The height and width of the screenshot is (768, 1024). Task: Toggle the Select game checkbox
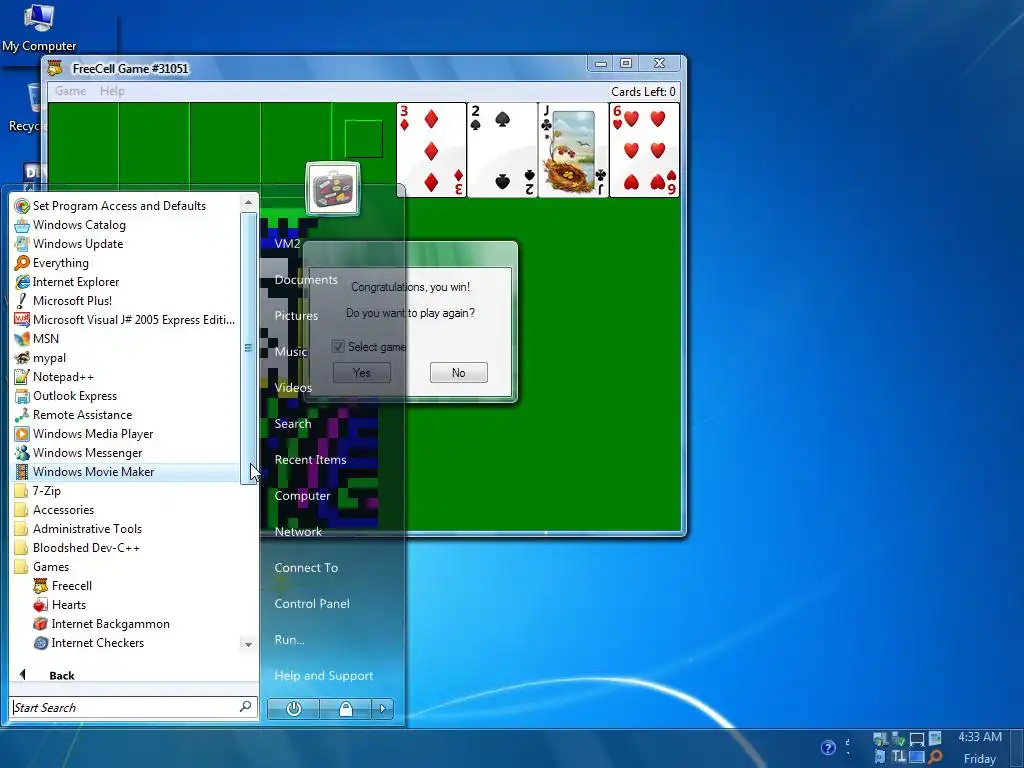(x=338, y=347)
